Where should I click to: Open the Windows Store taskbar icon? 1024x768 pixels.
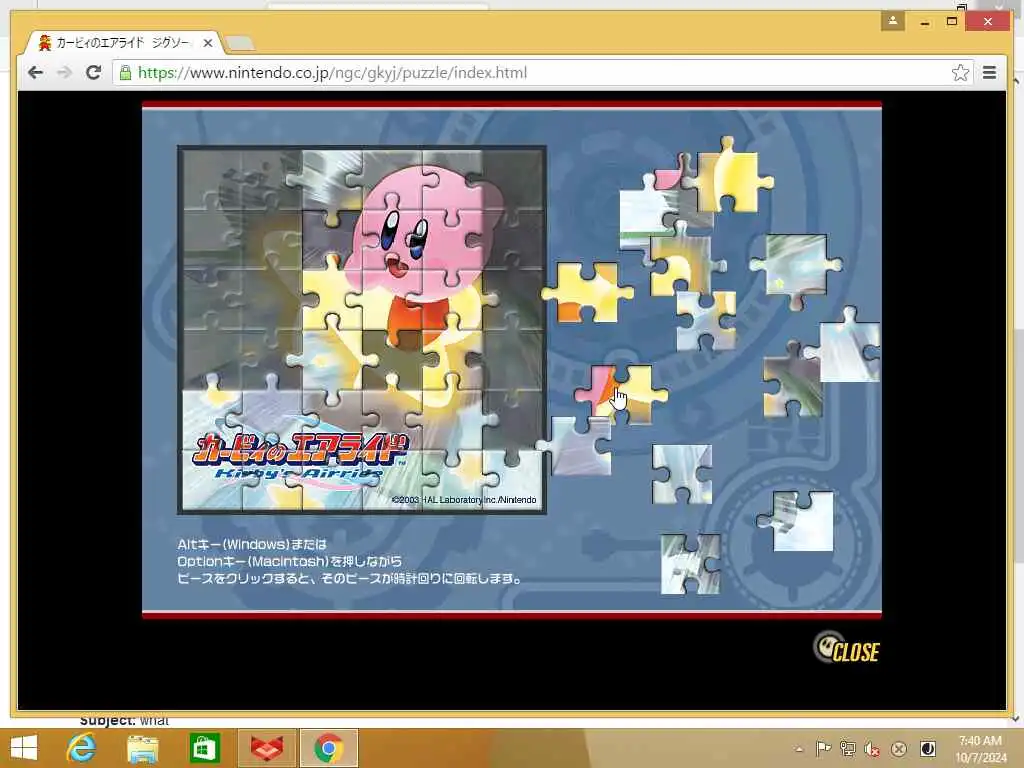204,748
